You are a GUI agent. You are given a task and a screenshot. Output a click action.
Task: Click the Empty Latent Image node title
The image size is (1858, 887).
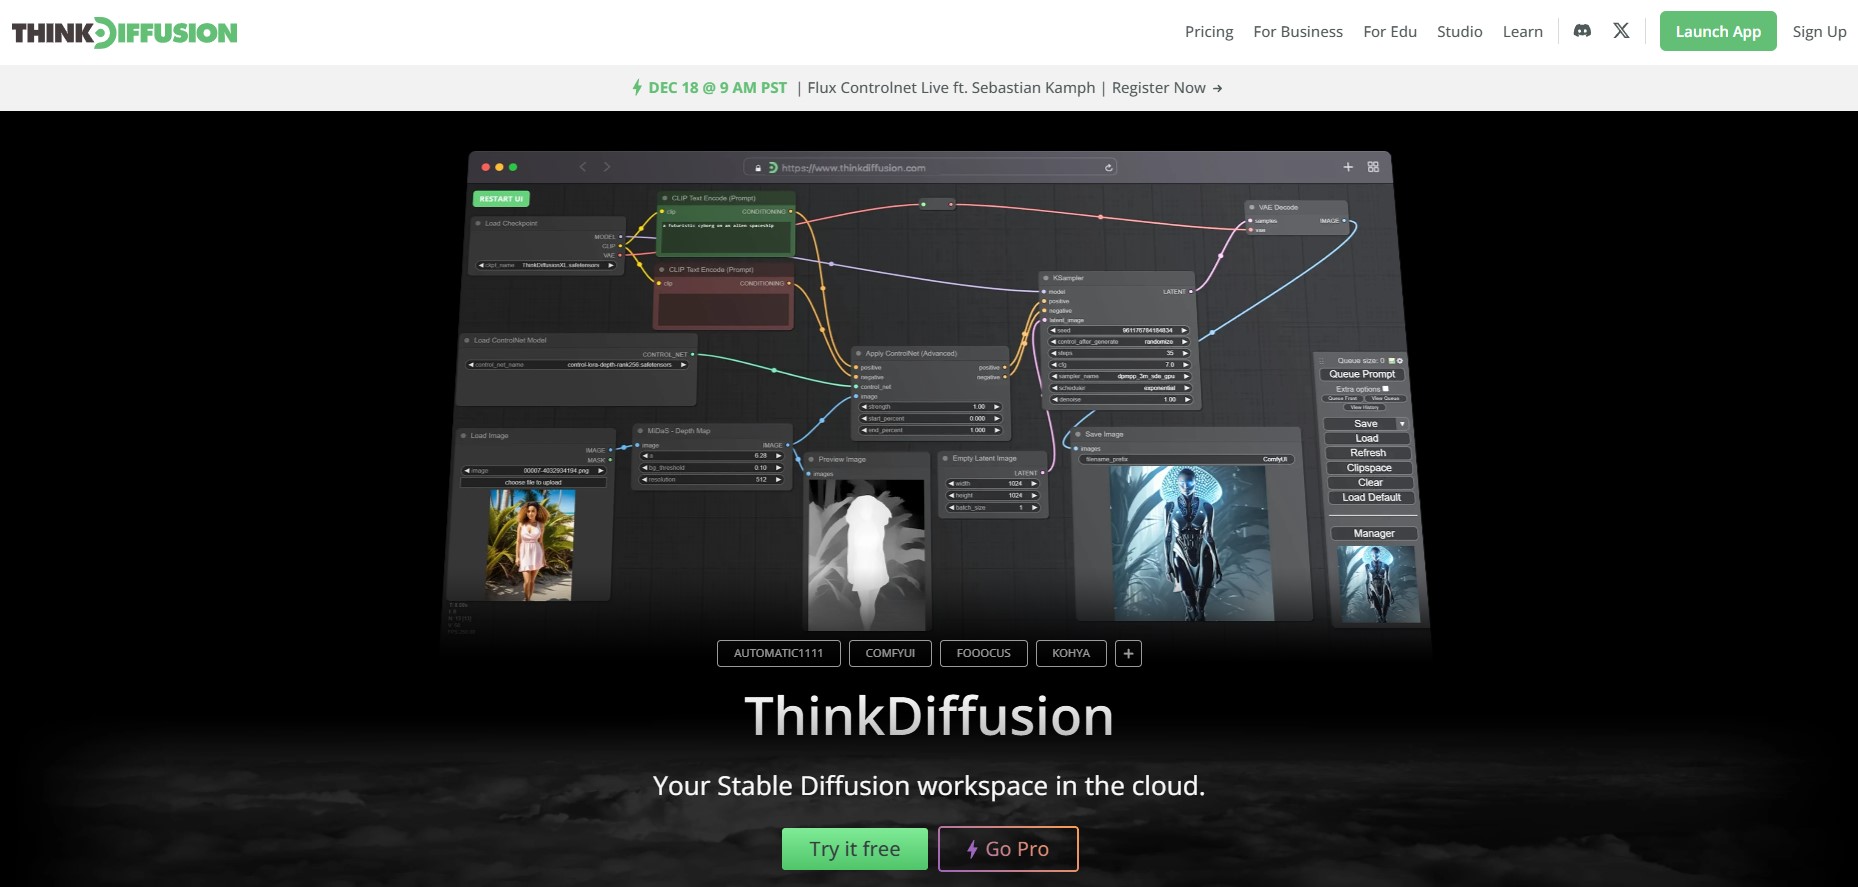(984, 458)
